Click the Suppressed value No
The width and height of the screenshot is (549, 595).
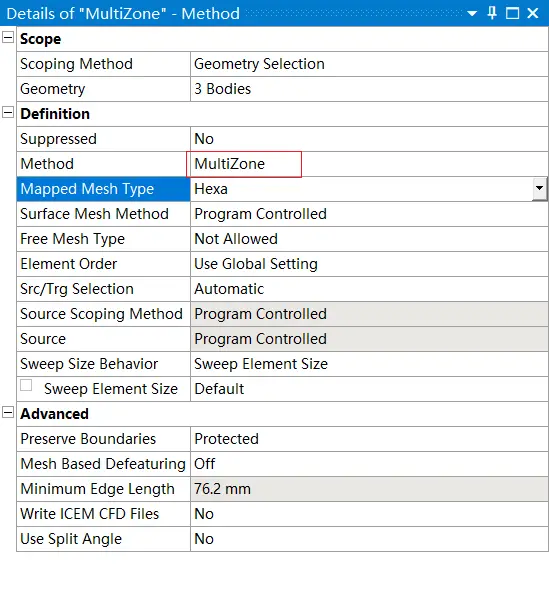[x=369, y=139]
